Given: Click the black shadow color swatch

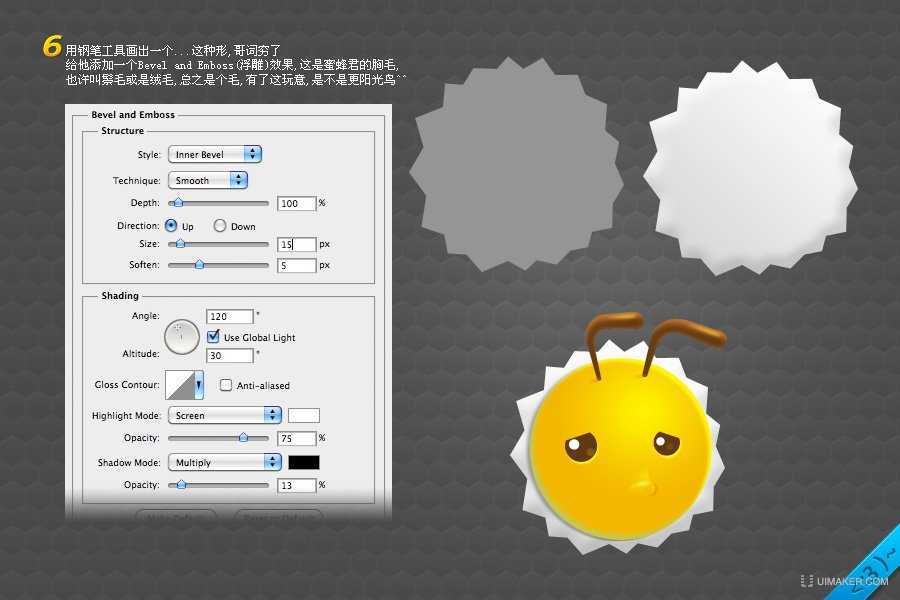Looking at the screenshot, I should point(303,462).
